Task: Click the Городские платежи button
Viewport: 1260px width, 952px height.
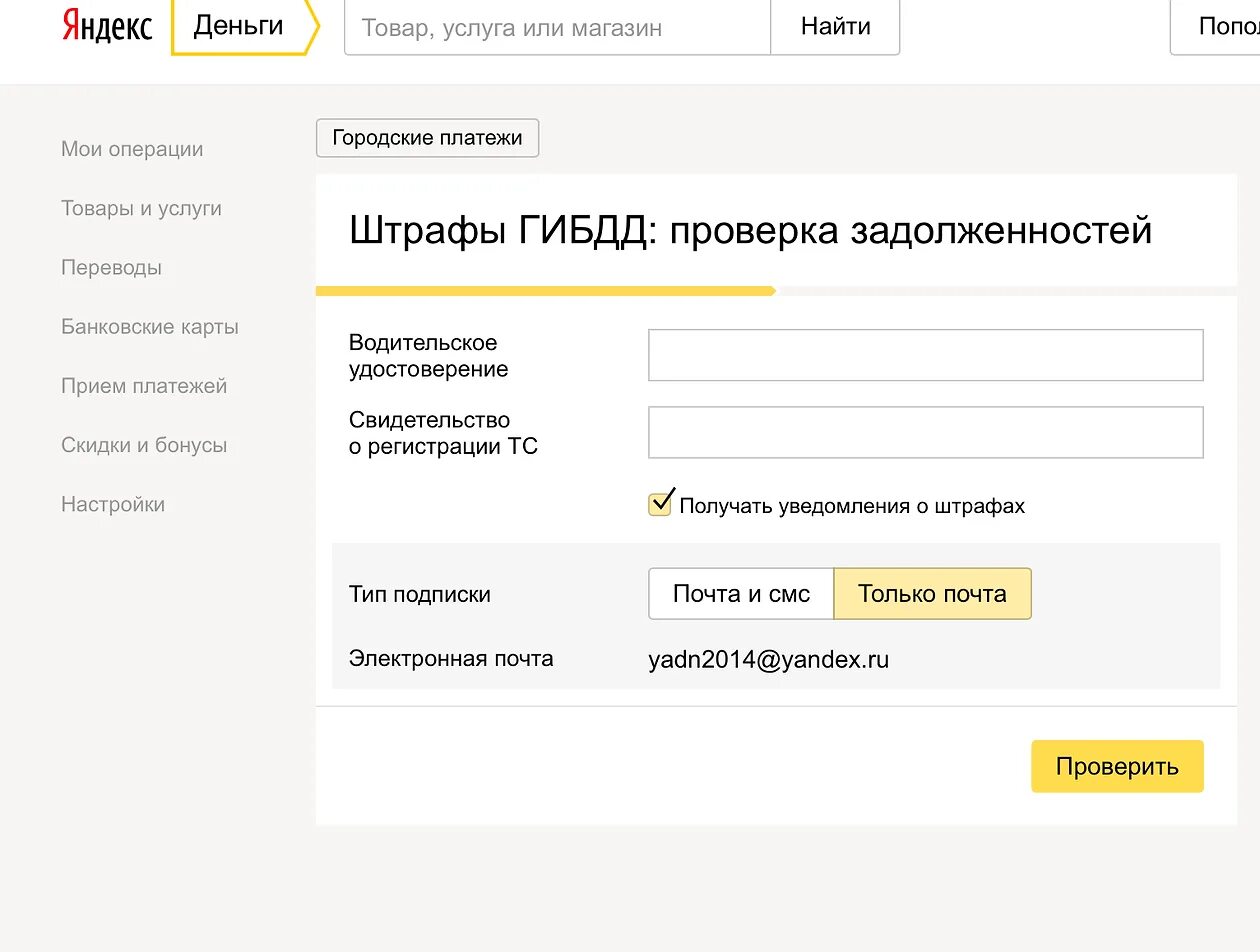Action: pos(427,138)
